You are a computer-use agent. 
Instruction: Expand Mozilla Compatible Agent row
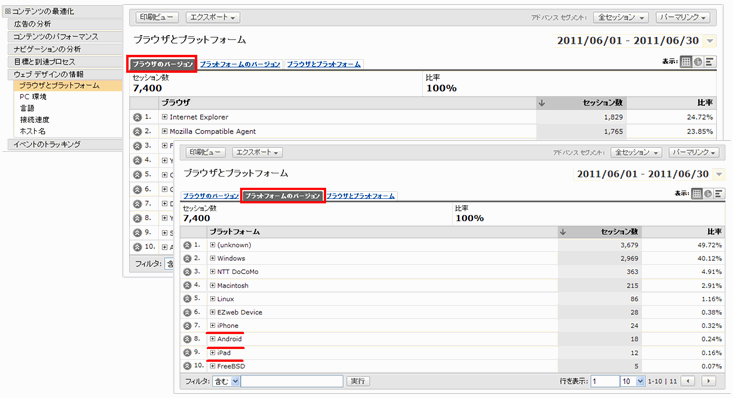[165, 131]
